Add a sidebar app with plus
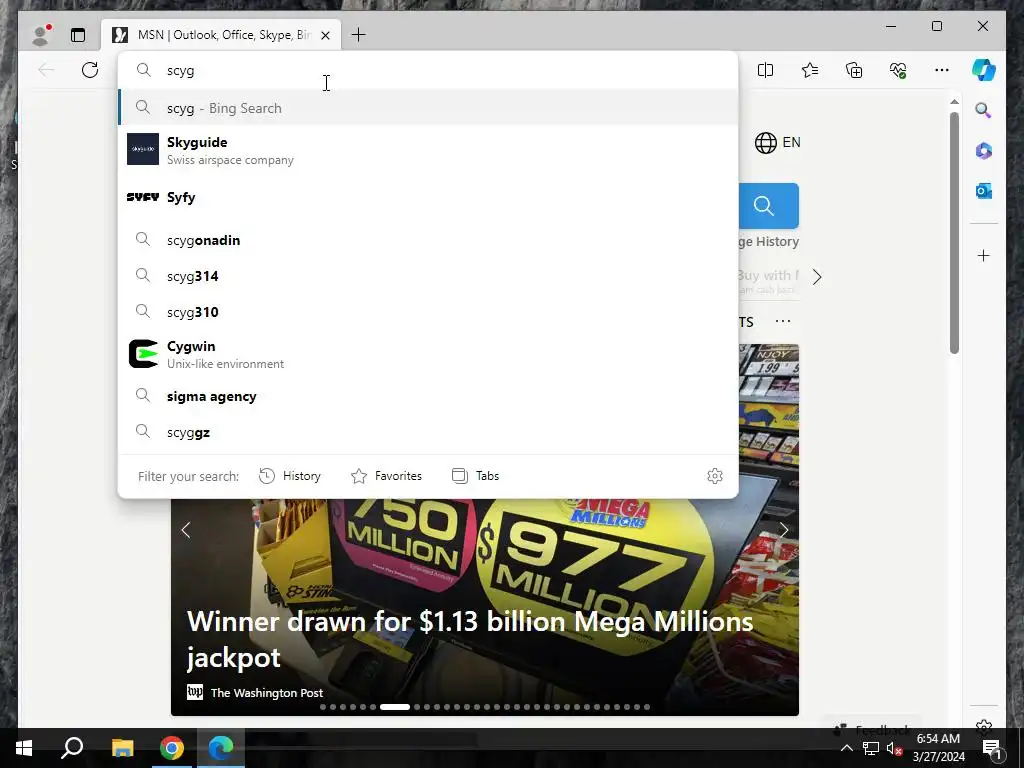This screenshot has width=1024, height=768. (984, 255)
